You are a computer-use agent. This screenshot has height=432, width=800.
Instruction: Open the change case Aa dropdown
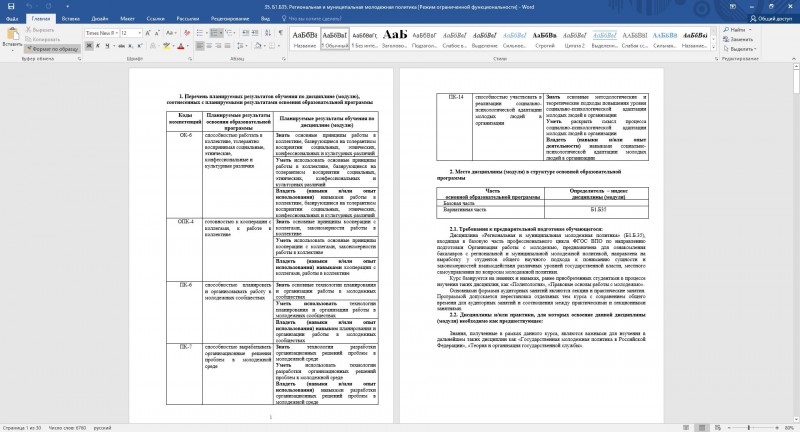(171, 33)
